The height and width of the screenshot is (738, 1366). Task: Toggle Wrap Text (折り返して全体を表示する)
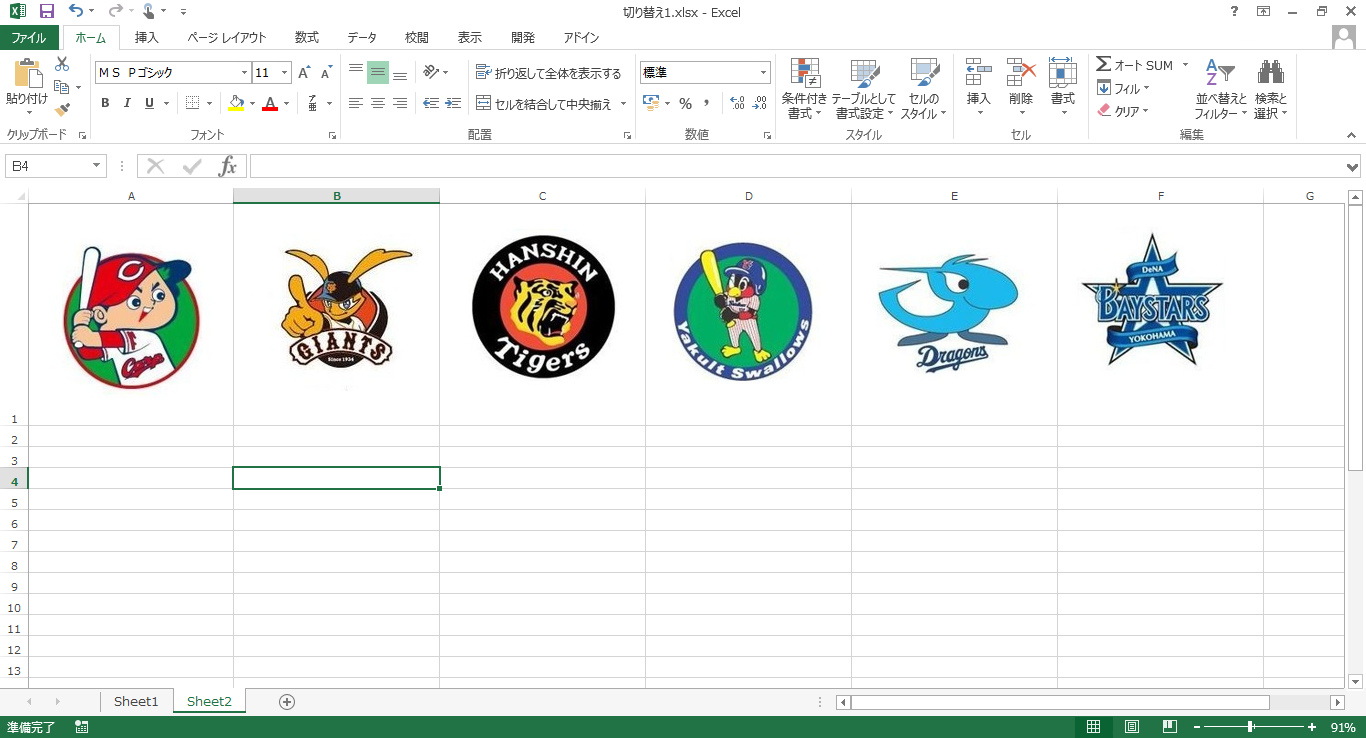(x=548, y=73)
